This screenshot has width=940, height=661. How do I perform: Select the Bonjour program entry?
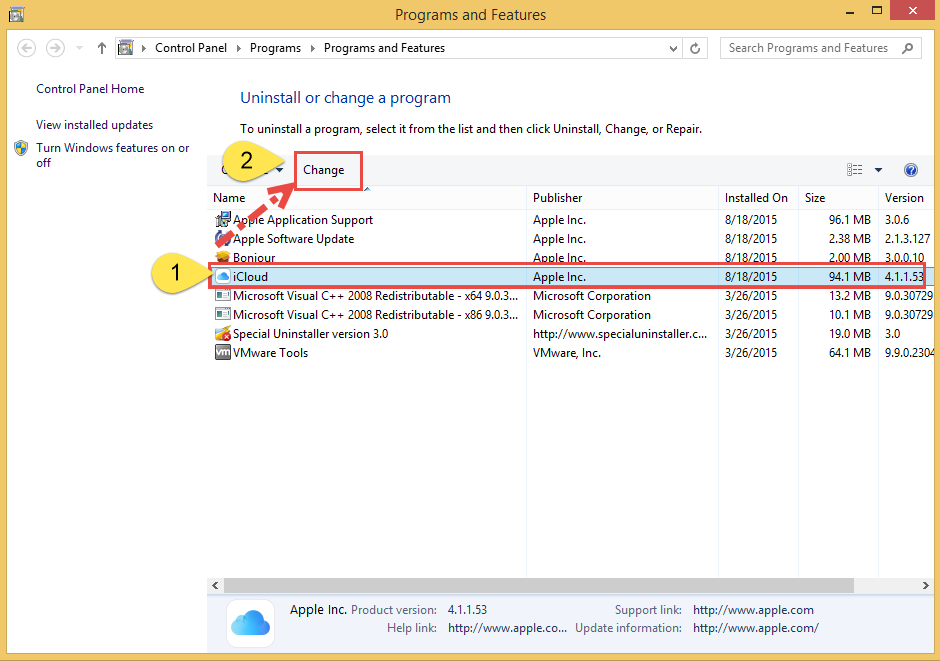point(254,257)
